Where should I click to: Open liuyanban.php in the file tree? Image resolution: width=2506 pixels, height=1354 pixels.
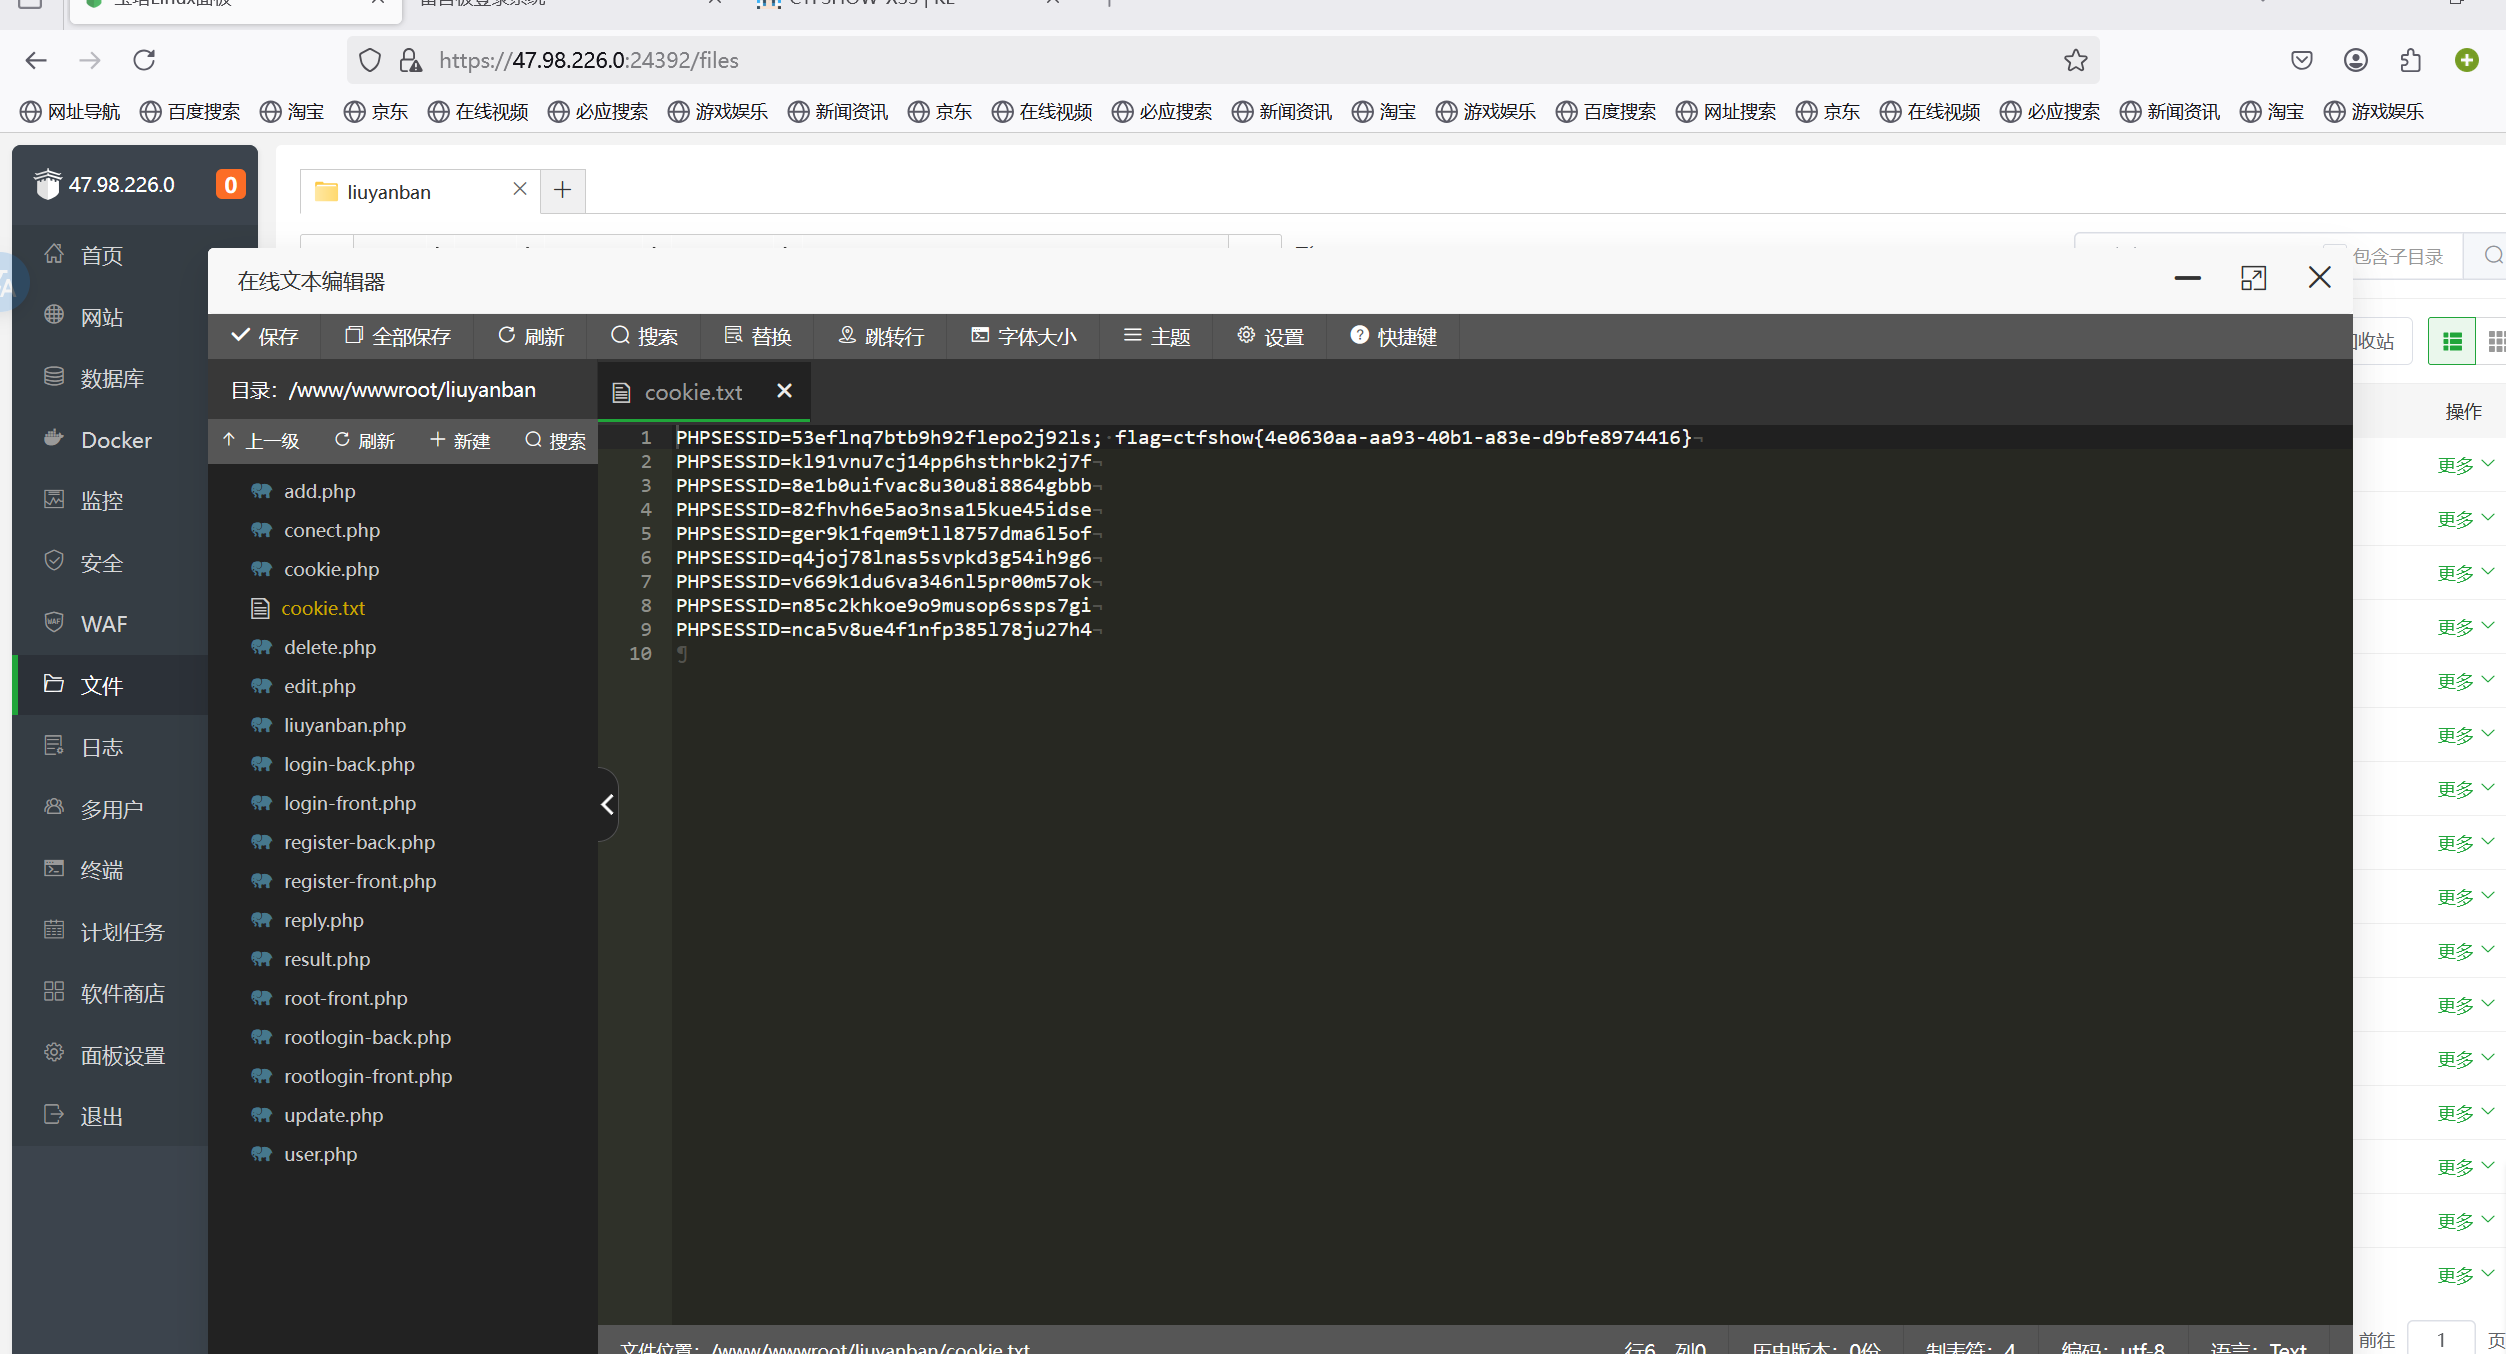point(344,725)
